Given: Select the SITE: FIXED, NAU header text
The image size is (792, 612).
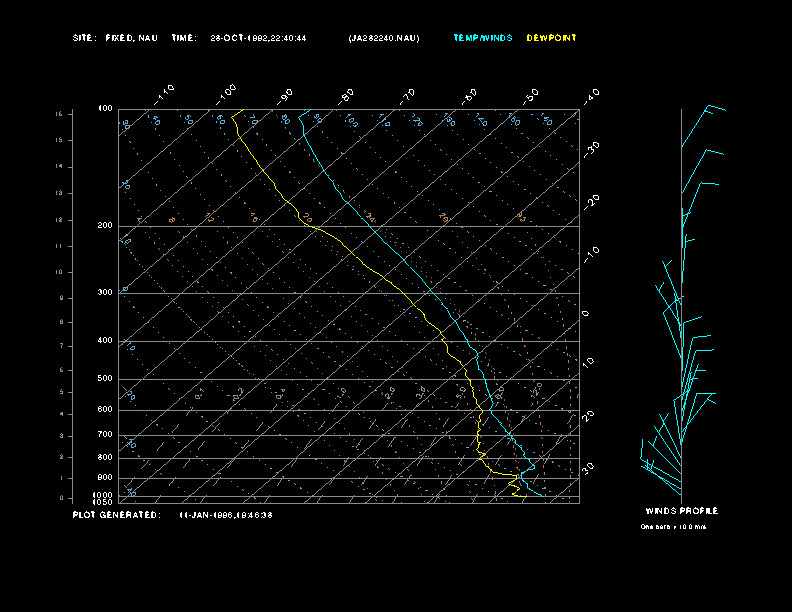Looking at the screenshot, I should (115, 38).
